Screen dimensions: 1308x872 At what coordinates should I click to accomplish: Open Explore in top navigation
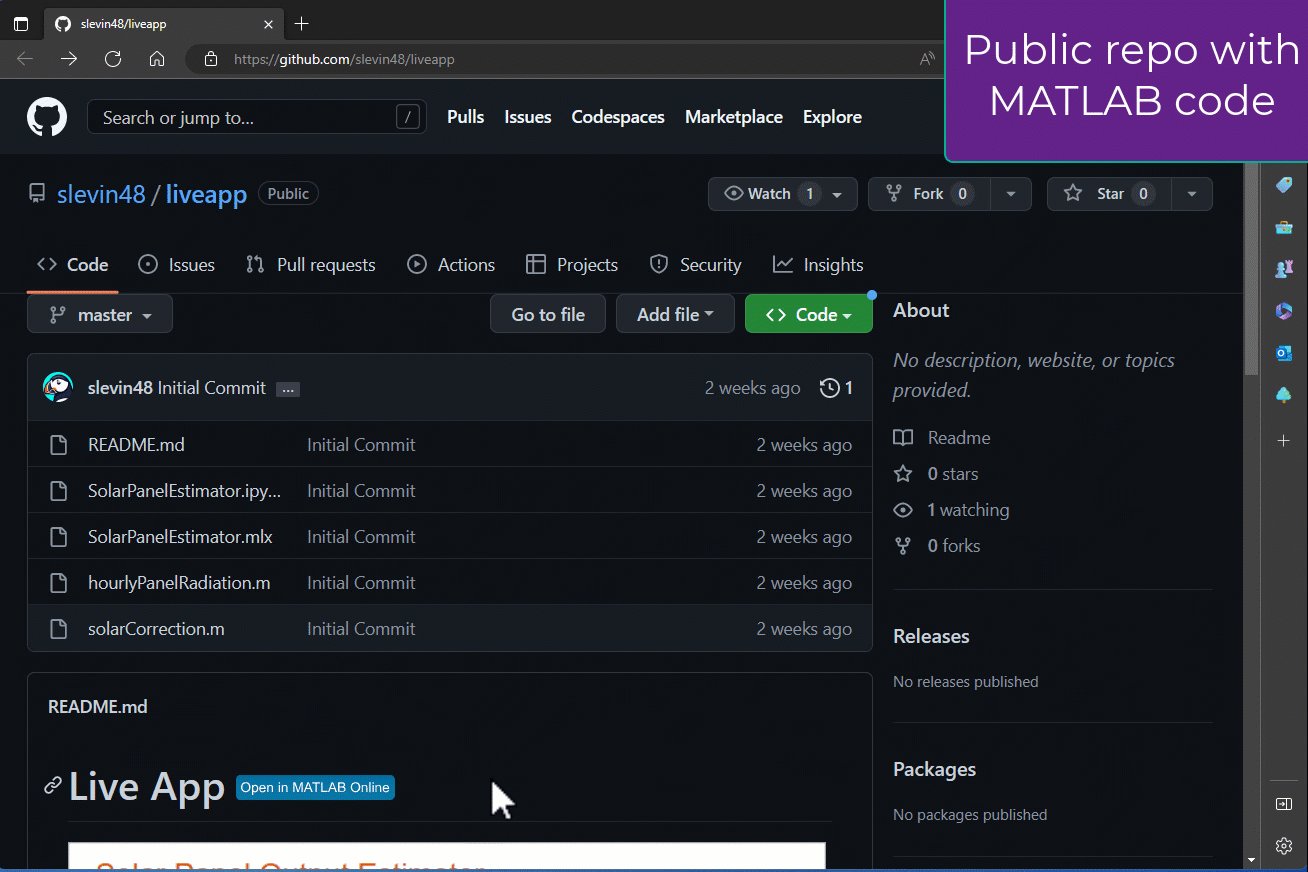tap(832, 117)
